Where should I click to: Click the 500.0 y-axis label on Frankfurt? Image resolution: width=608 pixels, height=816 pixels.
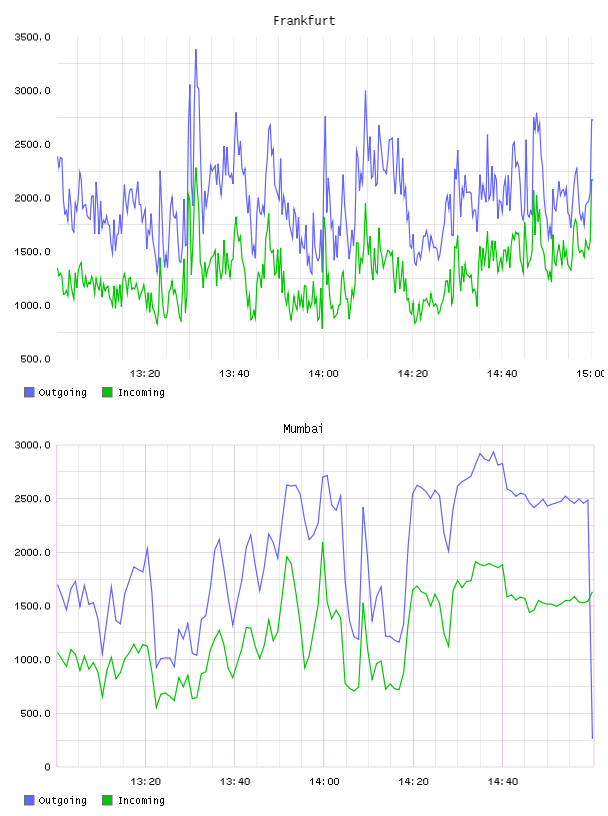tap(35, 359)
